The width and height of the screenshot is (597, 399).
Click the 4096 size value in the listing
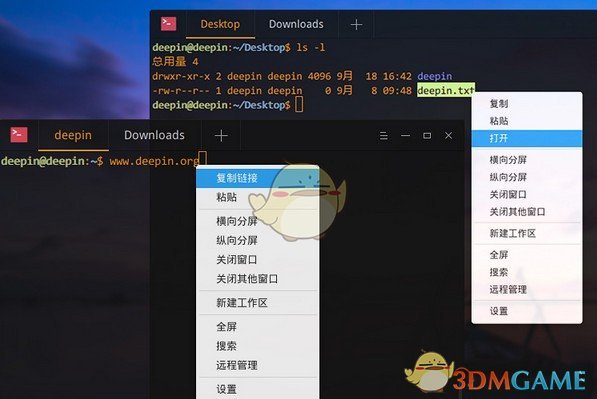[319, 76]
